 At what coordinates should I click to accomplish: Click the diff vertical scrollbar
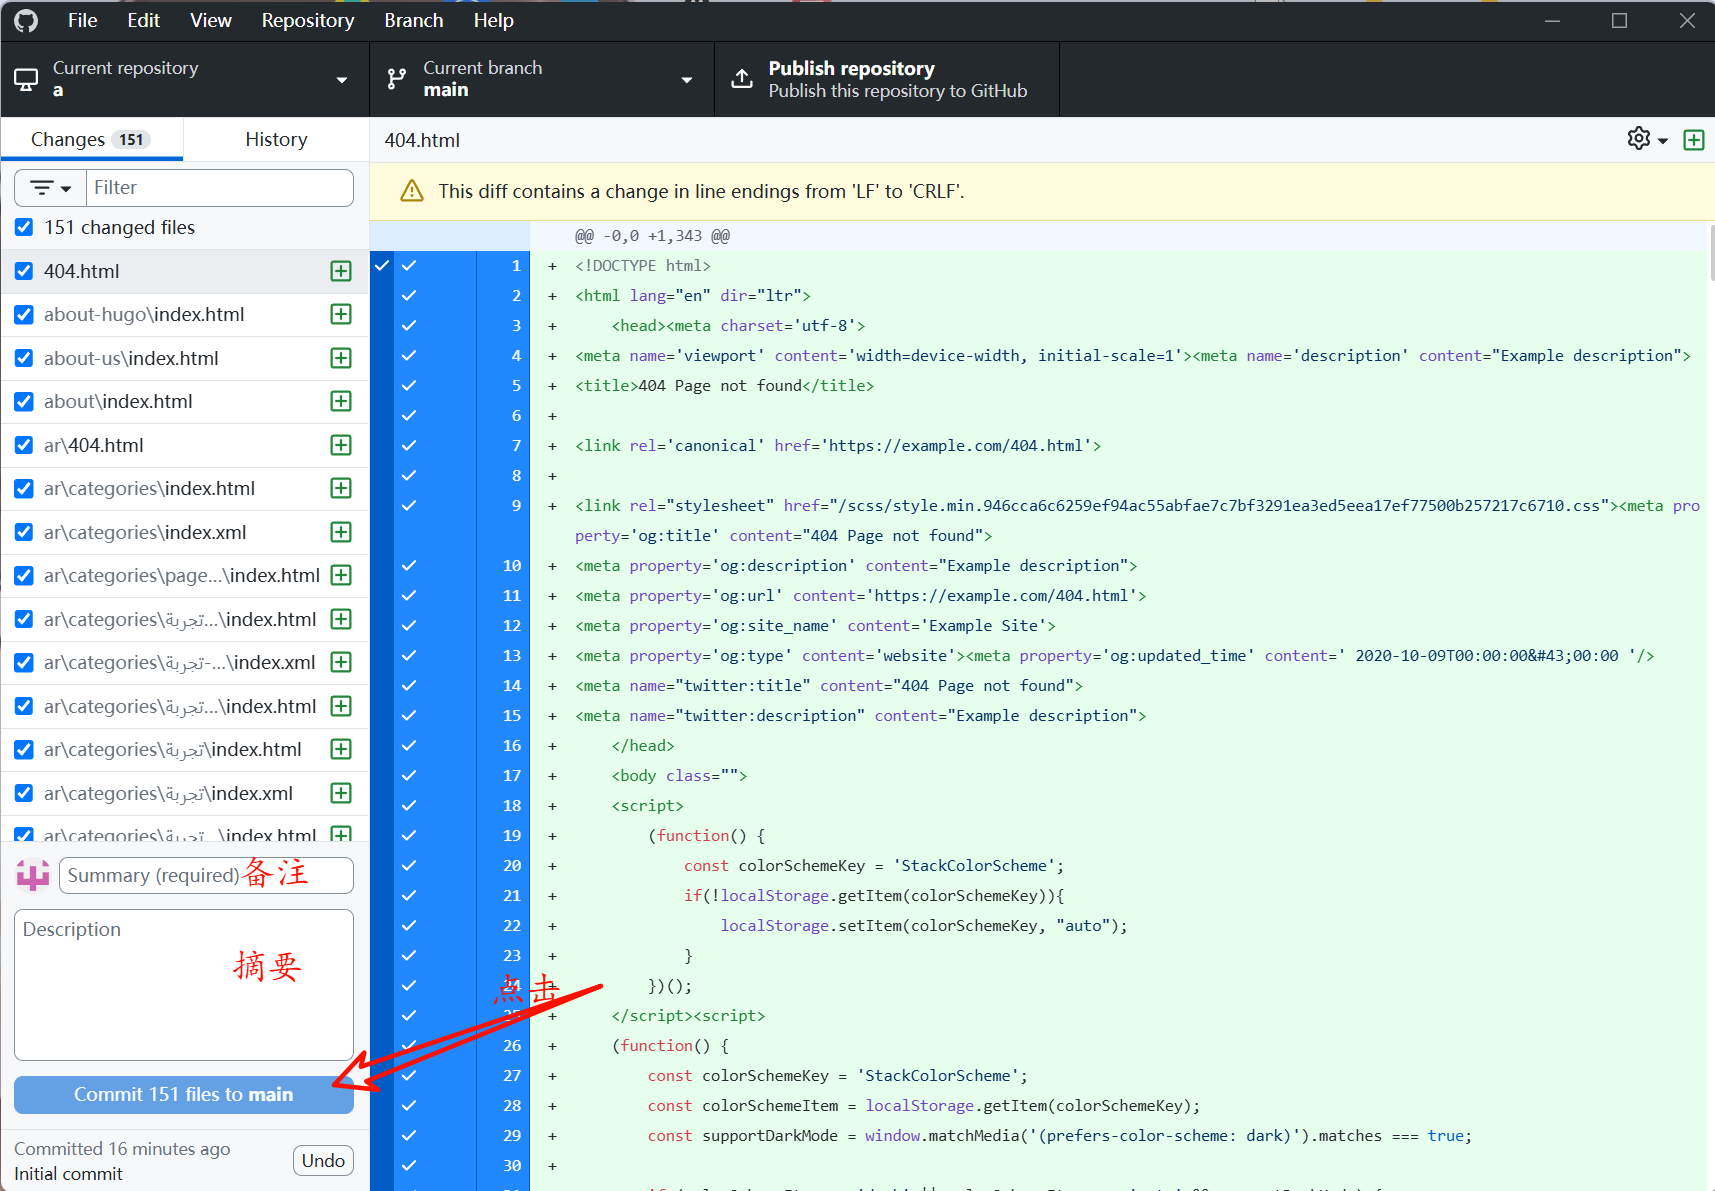[1710, 253]
